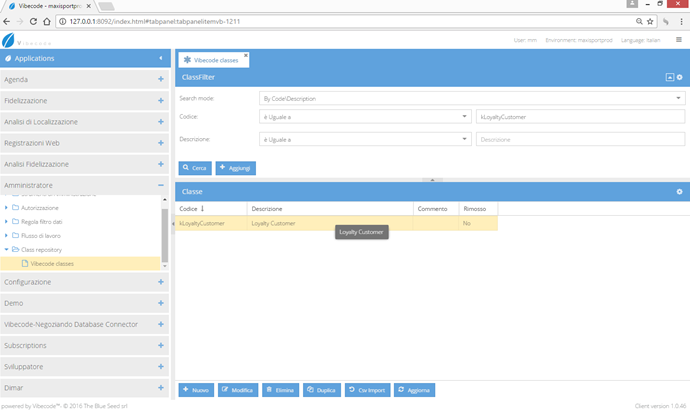Select the Vibecode classes tab
This screenshot has width=690, height=410.
click(x=213, y=60)
